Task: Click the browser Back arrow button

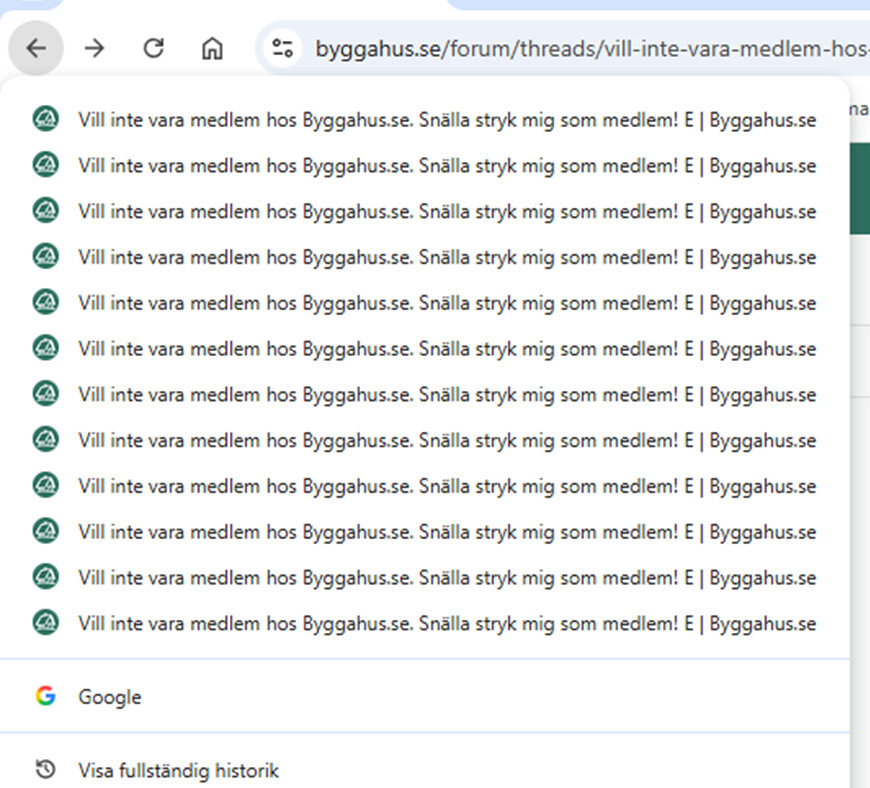Action: point(36,48)
